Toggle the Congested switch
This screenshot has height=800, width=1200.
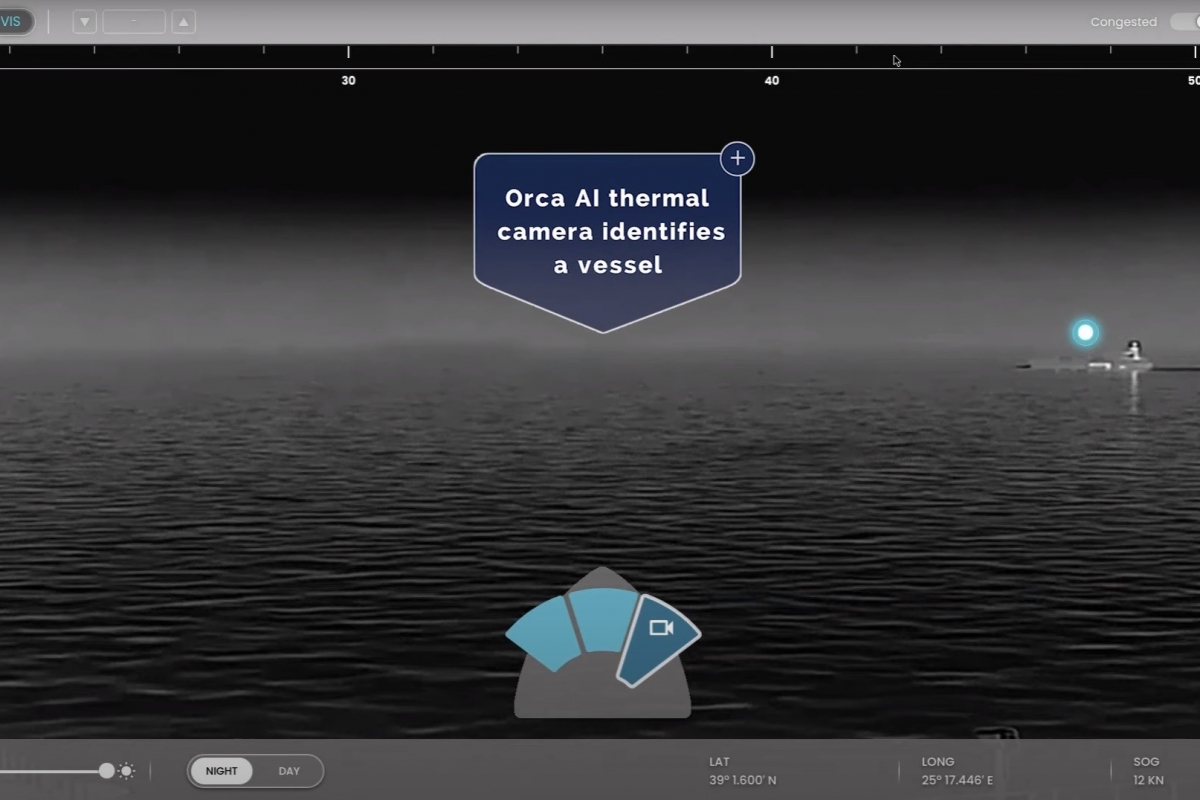(x=1185, y=22)
